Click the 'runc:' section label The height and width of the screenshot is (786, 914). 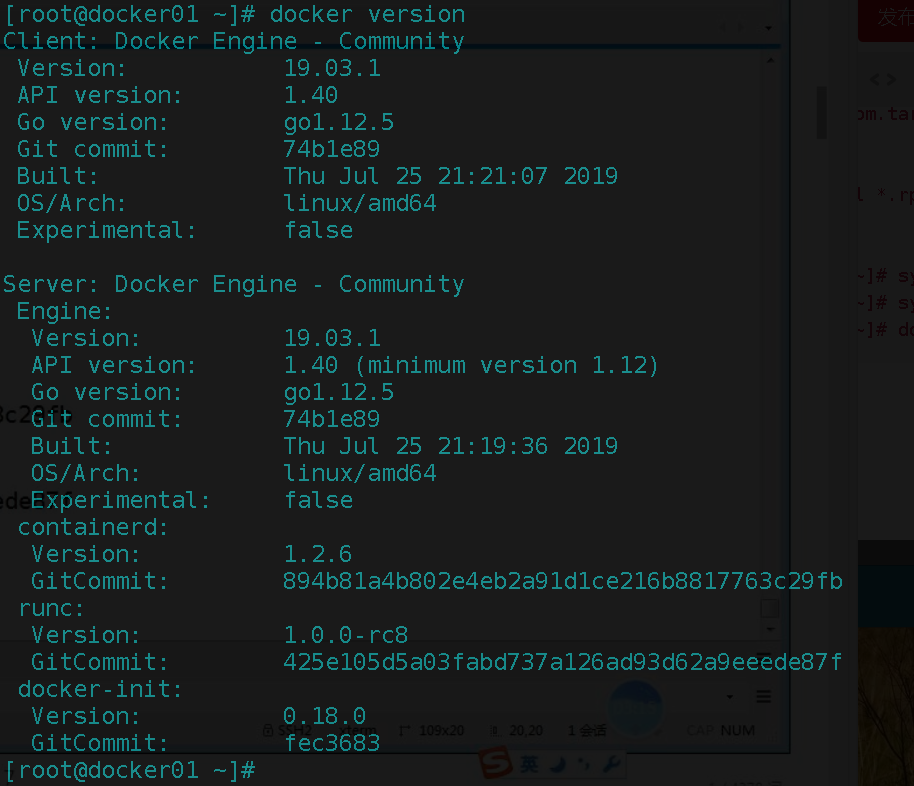point(51,608)
